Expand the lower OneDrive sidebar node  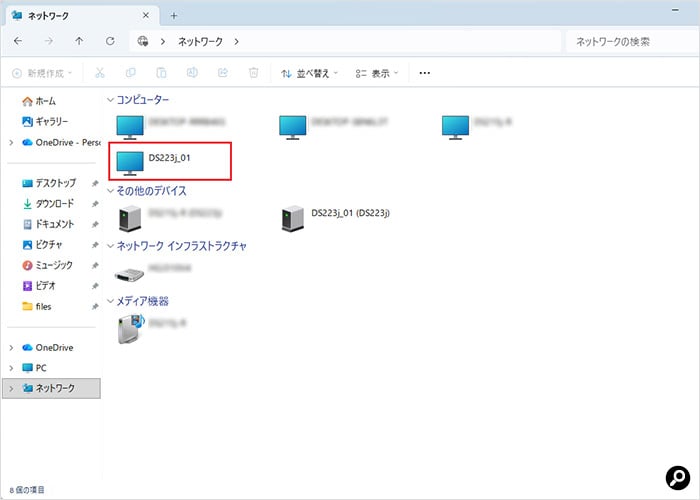click(x=11, y=347)
